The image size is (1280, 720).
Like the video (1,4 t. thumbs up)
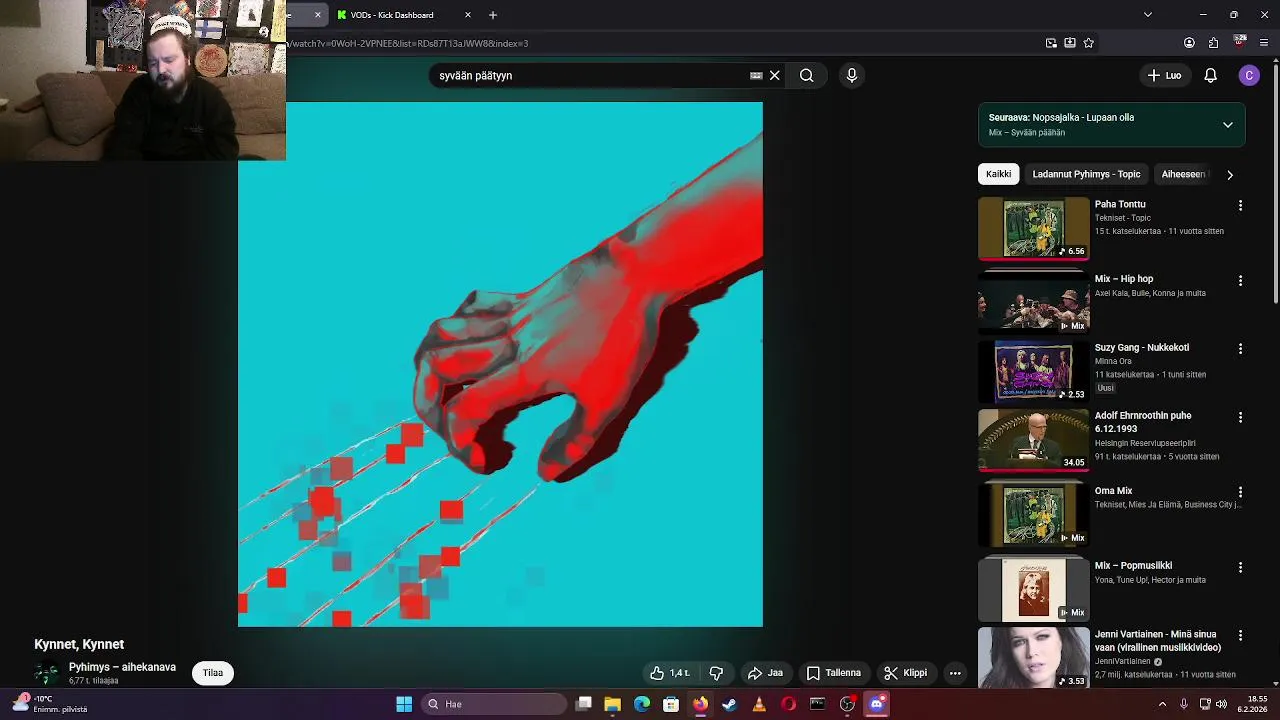click(x=670, y=673)
